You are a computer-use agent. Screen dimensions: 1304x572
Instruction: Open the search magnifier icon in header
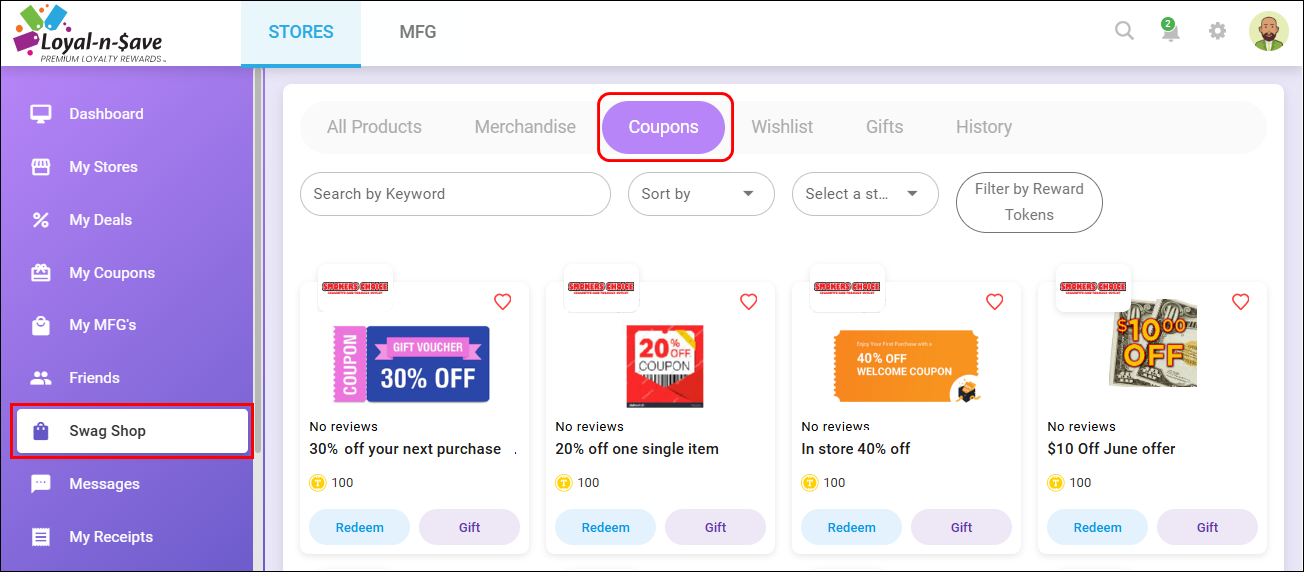1124,31
